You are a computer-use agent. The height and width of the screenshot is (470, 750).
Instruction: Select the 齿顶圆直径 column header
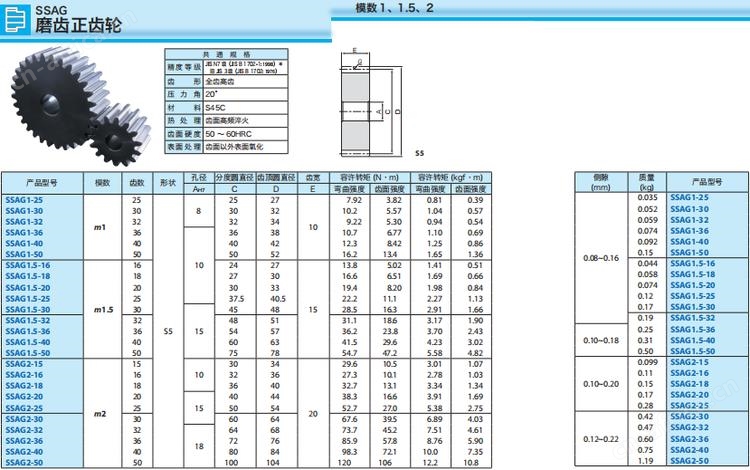274,176
